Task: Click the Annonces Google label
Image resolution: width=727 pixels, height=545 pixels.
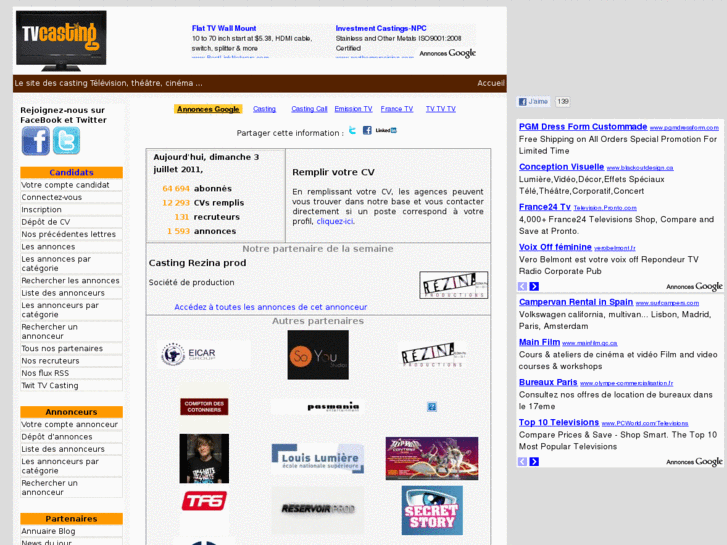Action: [208, 109]
